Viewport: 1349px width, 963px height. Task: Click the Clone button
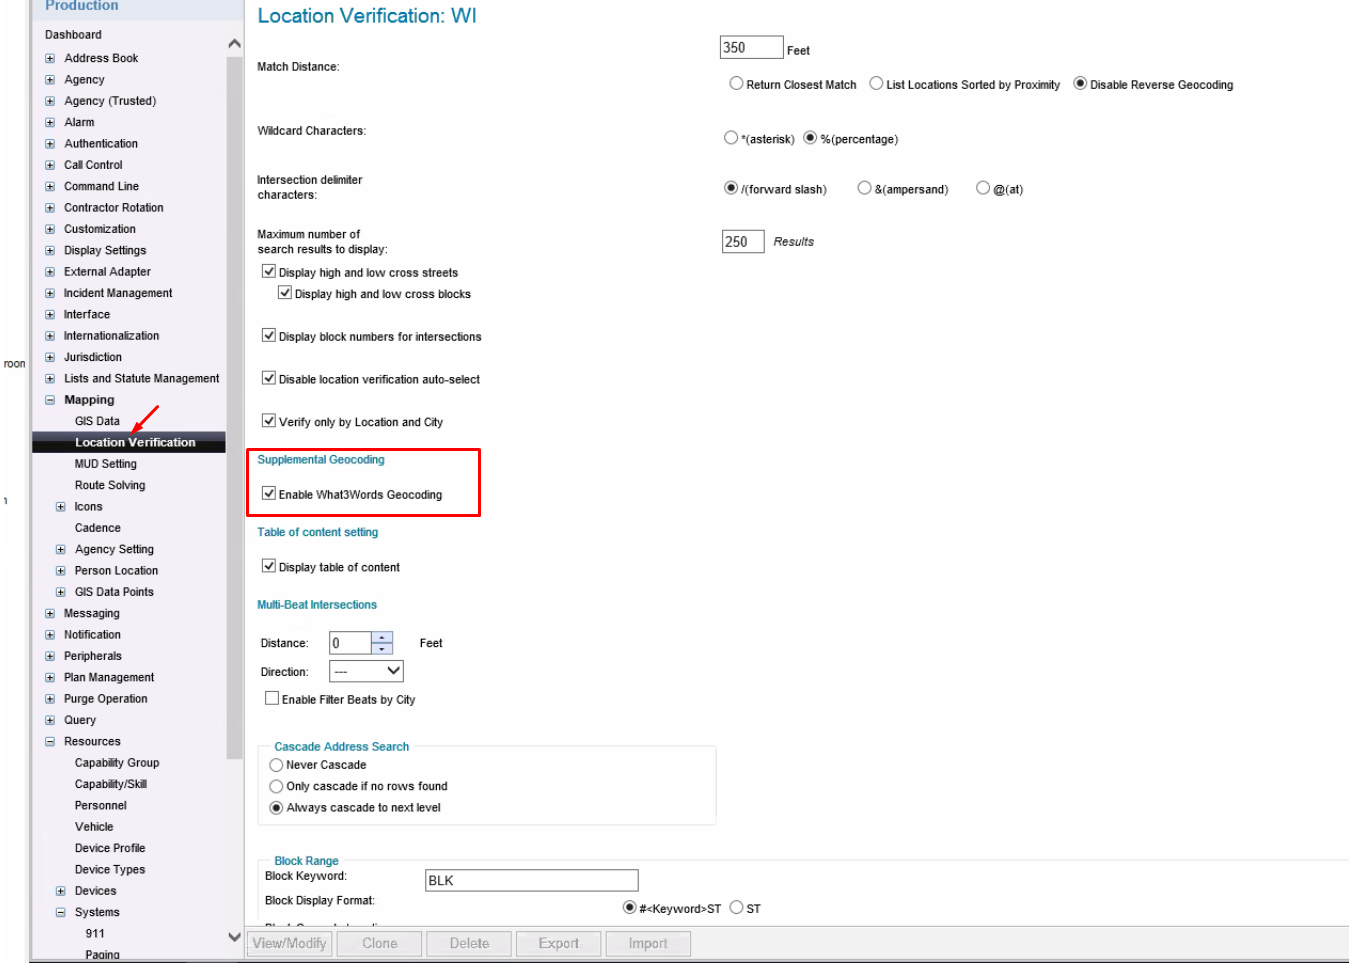(380, 943)
